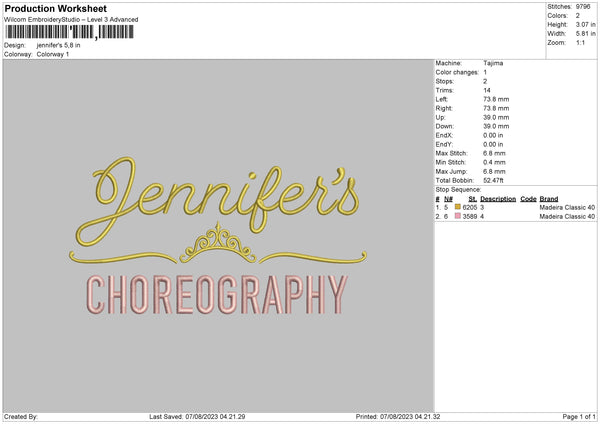Click the Code column header
Image resolution: width=600 pixels, height=424 pixels.
[x=528, y=199]
